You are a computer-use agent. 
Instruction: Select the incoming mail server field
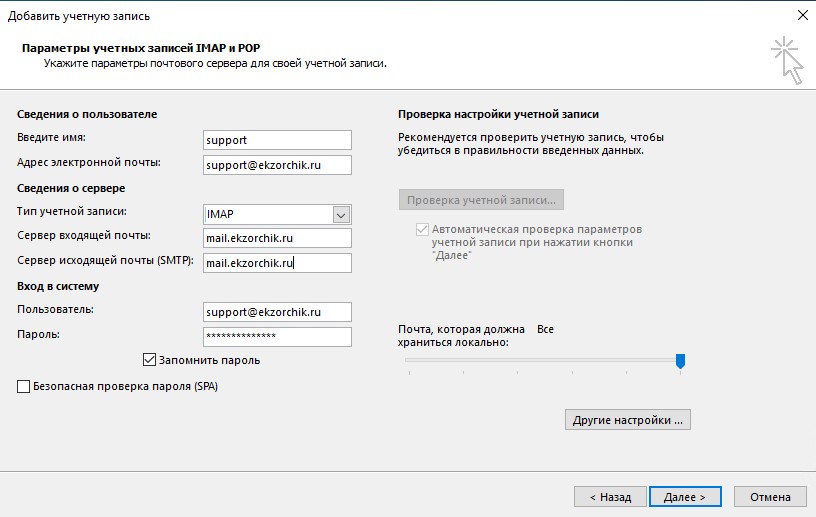click(277, 238)
